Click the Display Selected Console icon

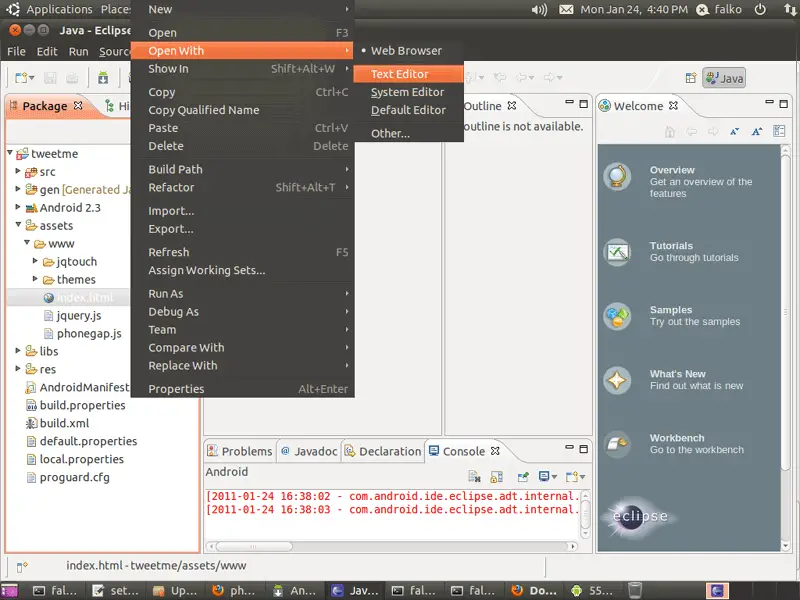[547, 477]
